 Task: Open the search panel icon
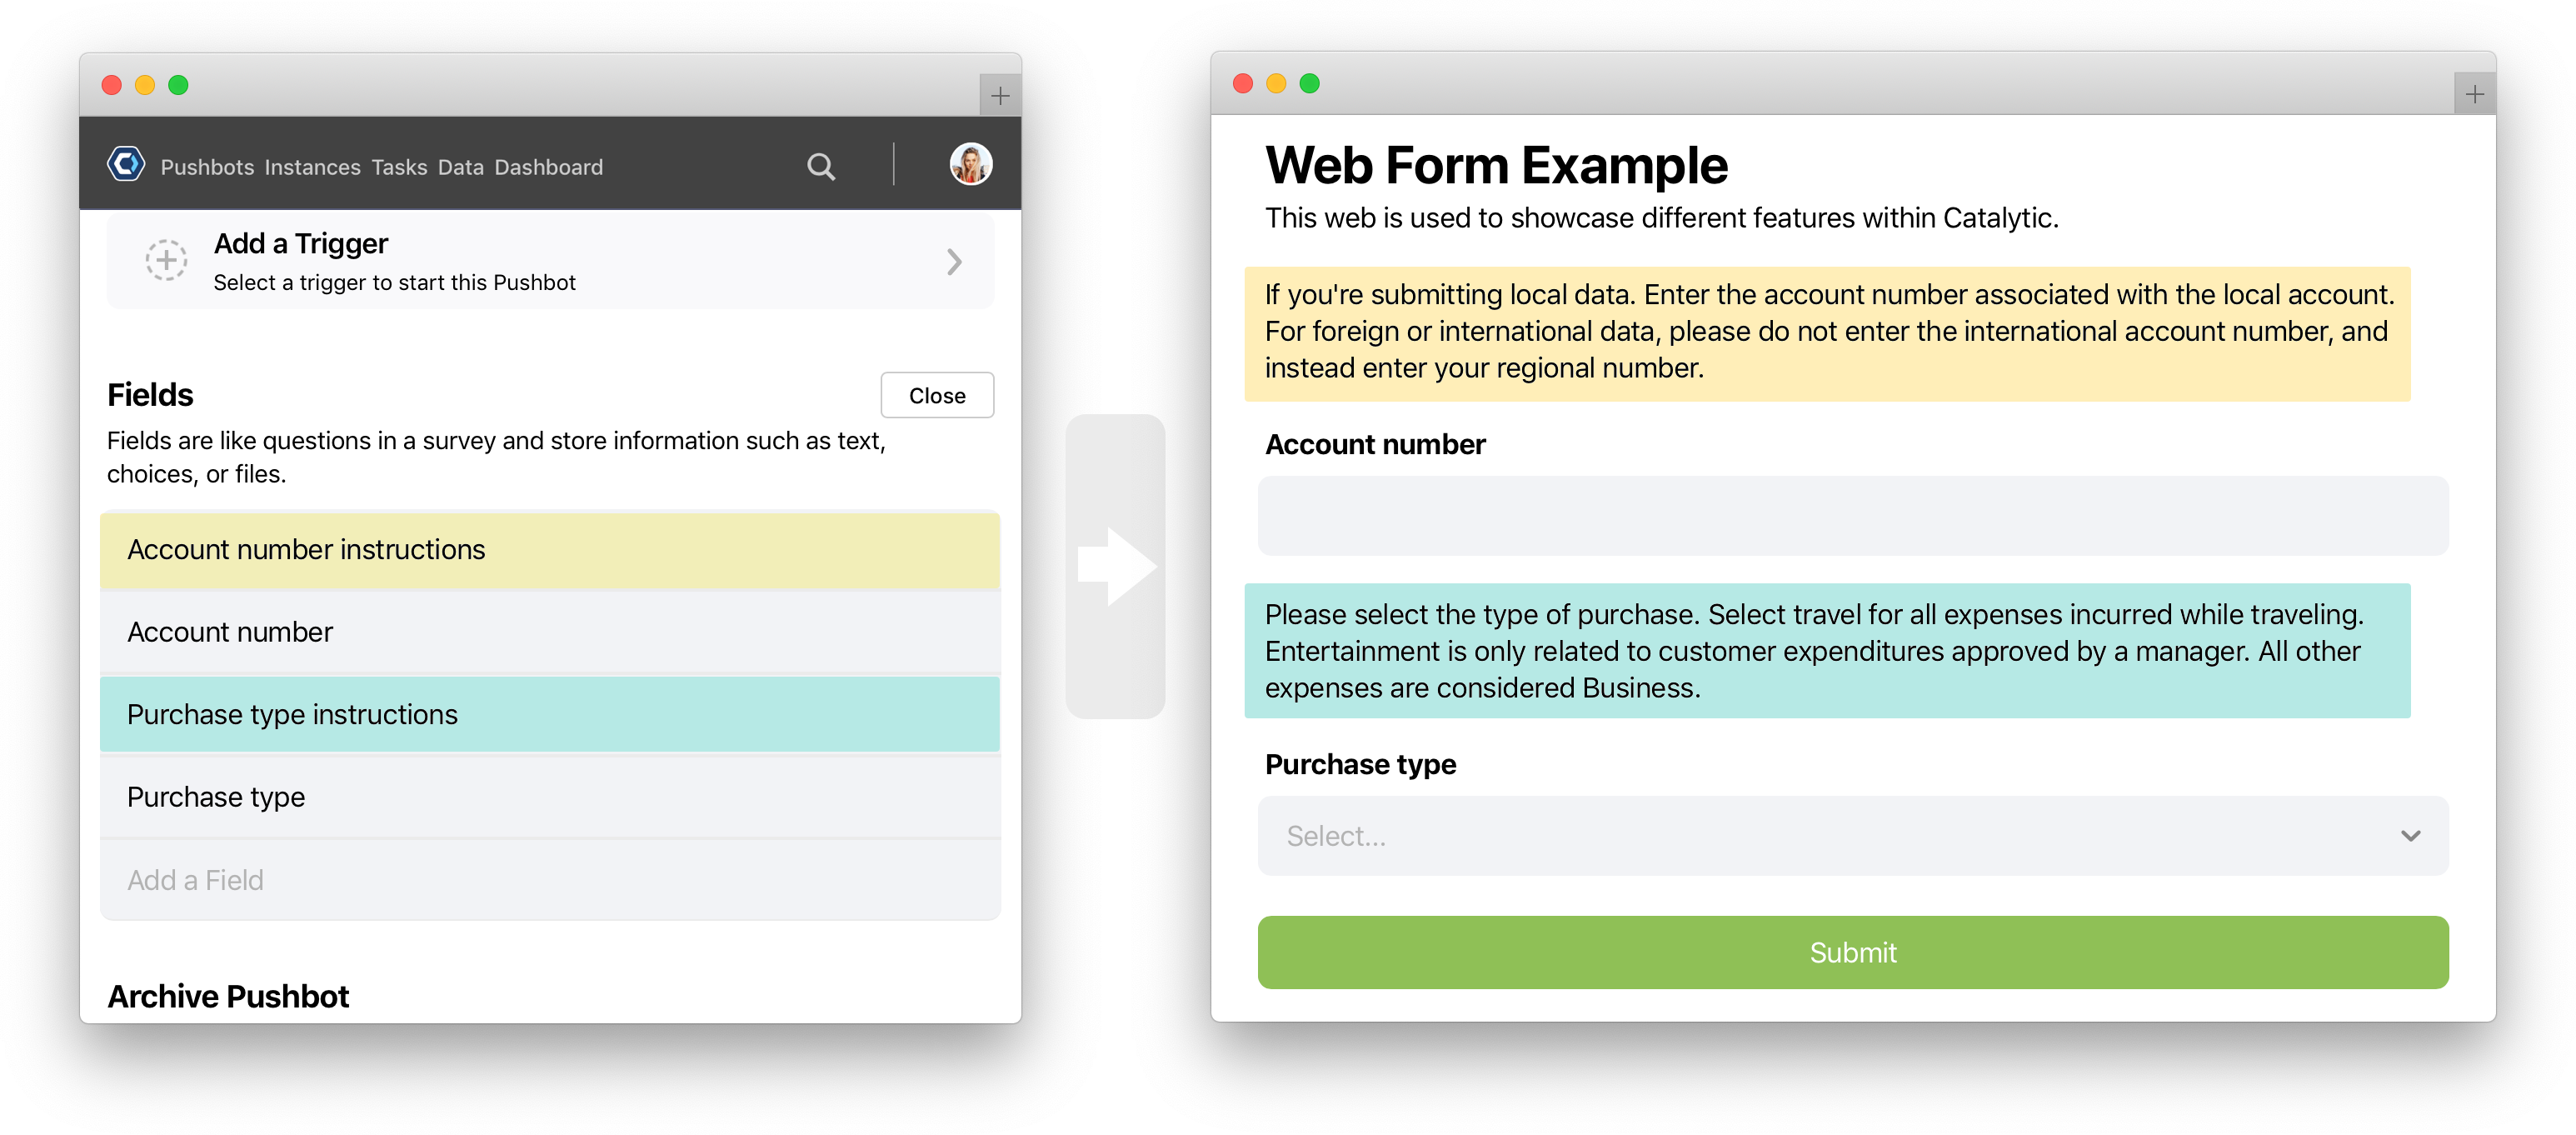pos(821,164)
